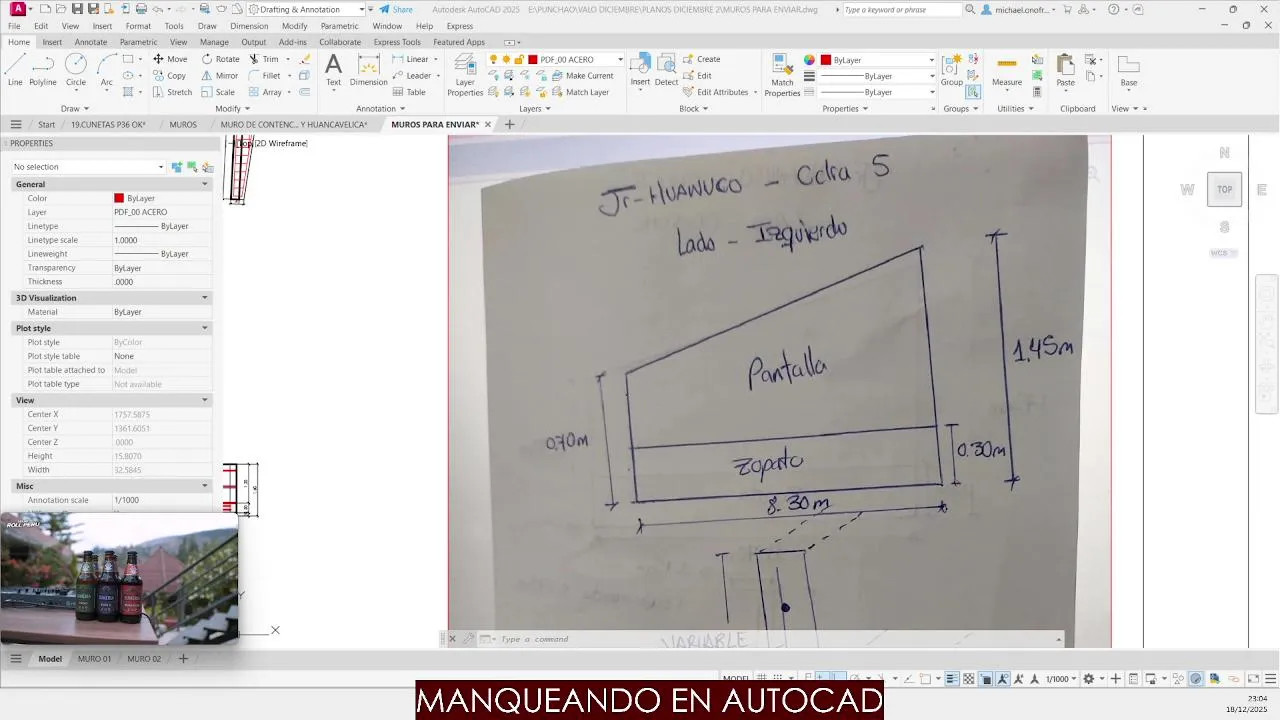Collapse the Plot style section
1280x720 pixels.
coord(205,328)
